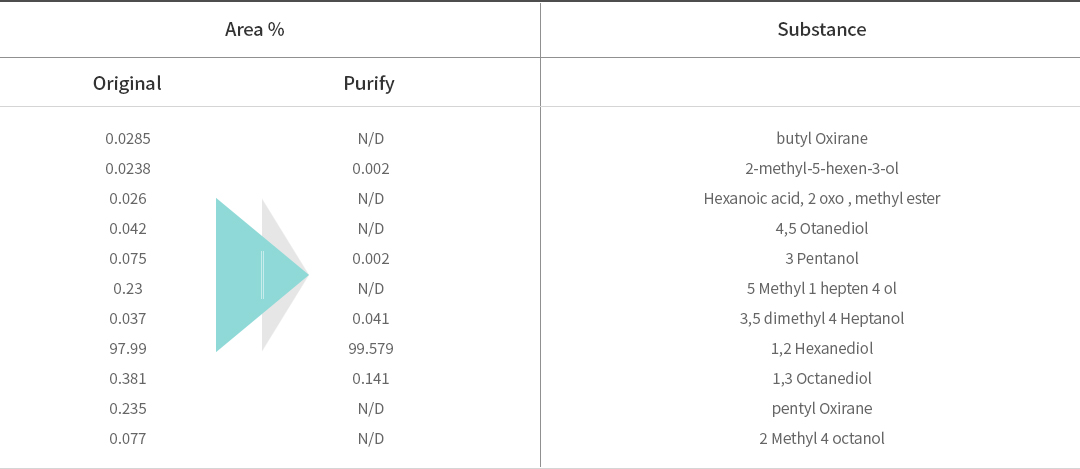
Task: Click the 97.99 original value
Action: 127,348
